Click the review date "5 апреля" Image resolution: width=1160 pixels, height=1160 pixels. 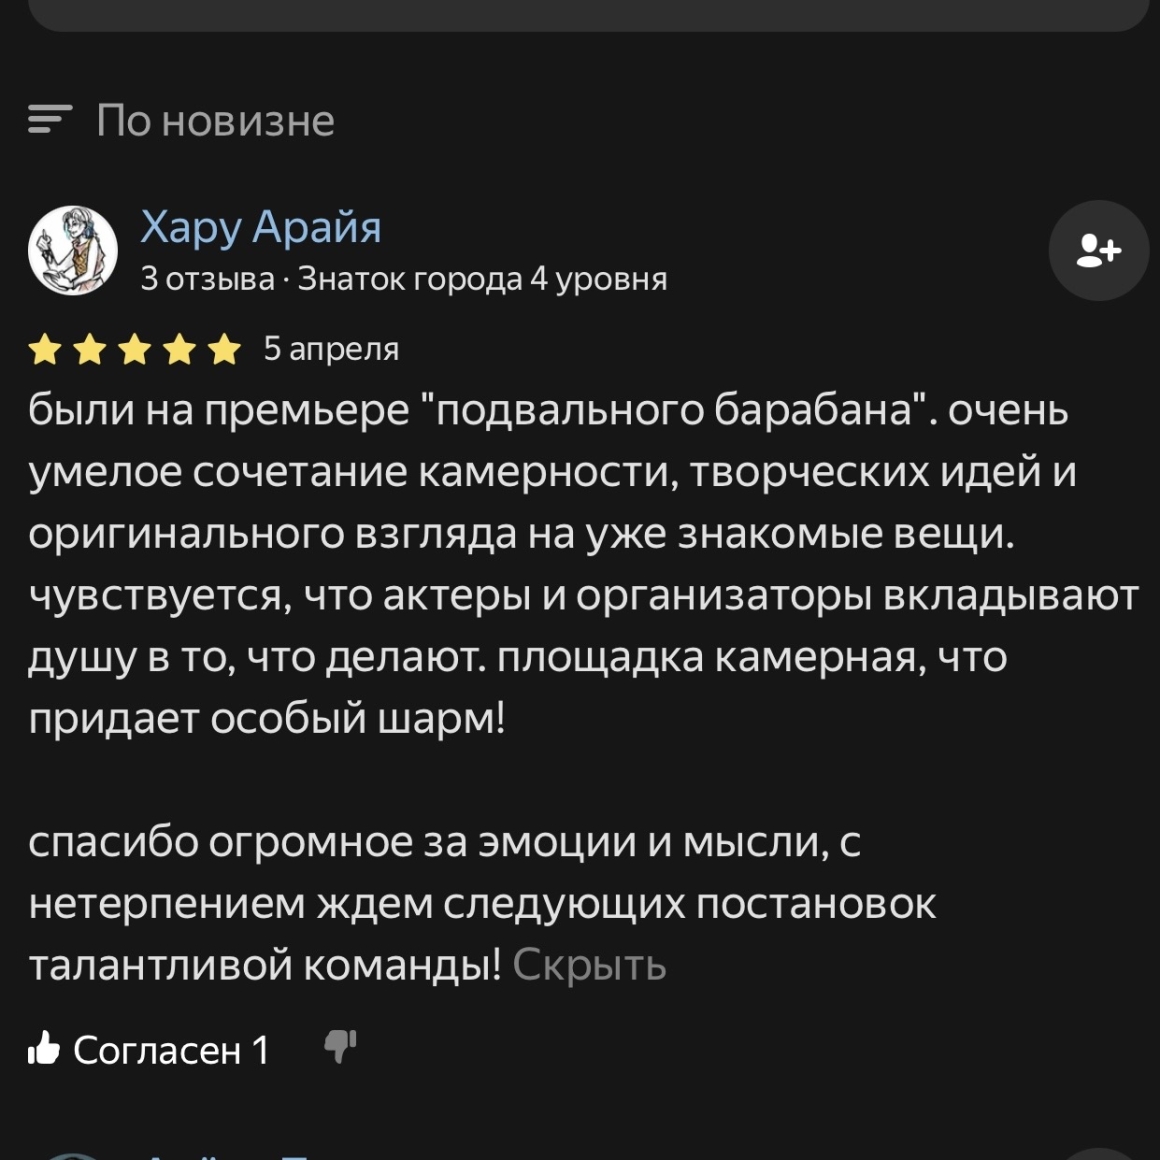(x=331, y=349)
